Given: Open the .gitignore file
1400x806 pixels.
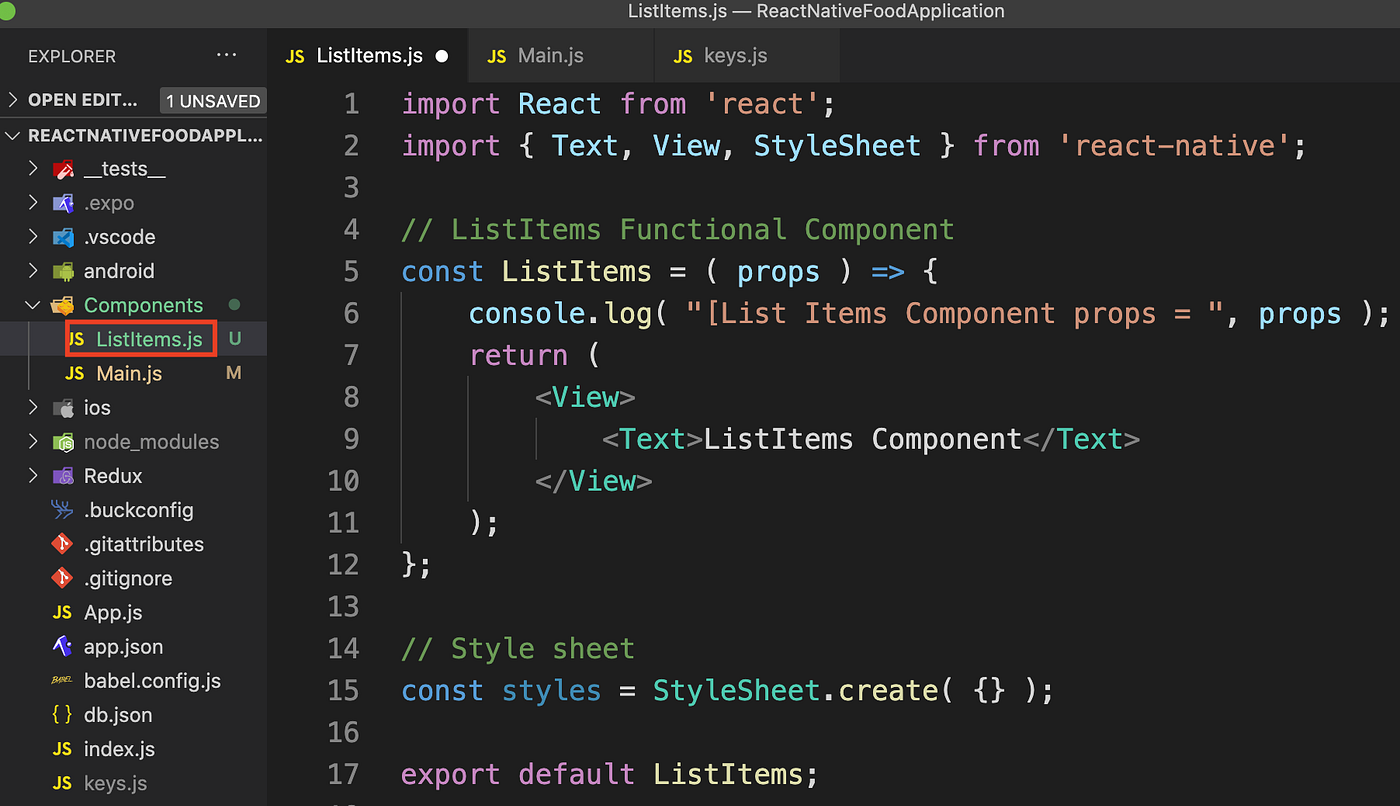Looking at the screenshot, I should tap(128, 578).
